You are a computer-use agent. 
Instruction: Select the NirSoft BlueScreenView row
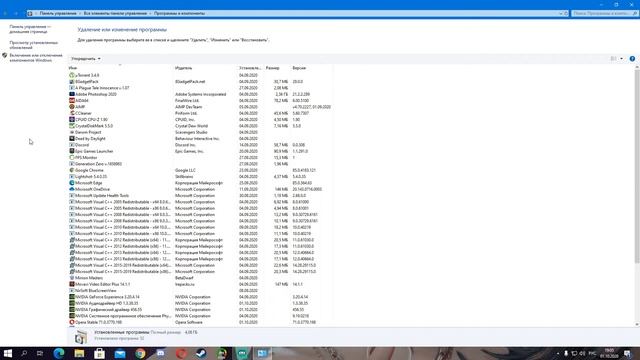click(200, 291)
